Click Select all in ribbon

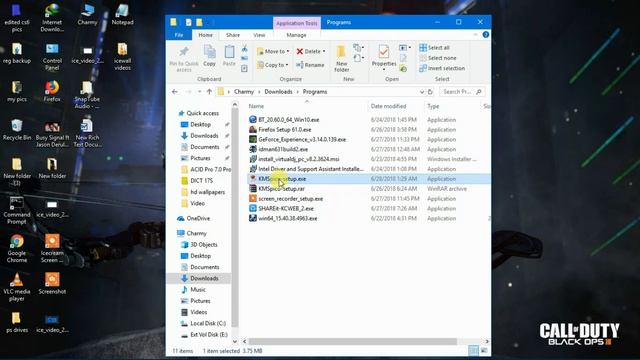[x=435, y=48]
